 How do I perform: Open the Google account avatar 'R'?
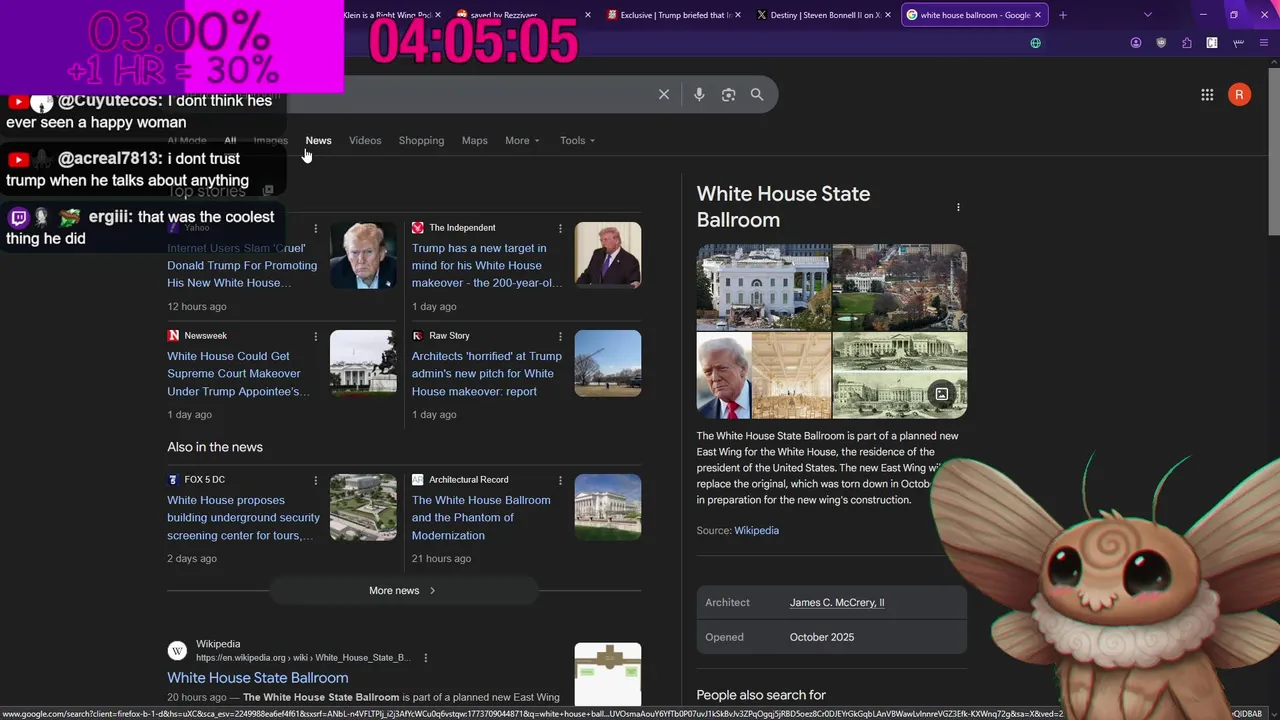[x=1239, y=94]
